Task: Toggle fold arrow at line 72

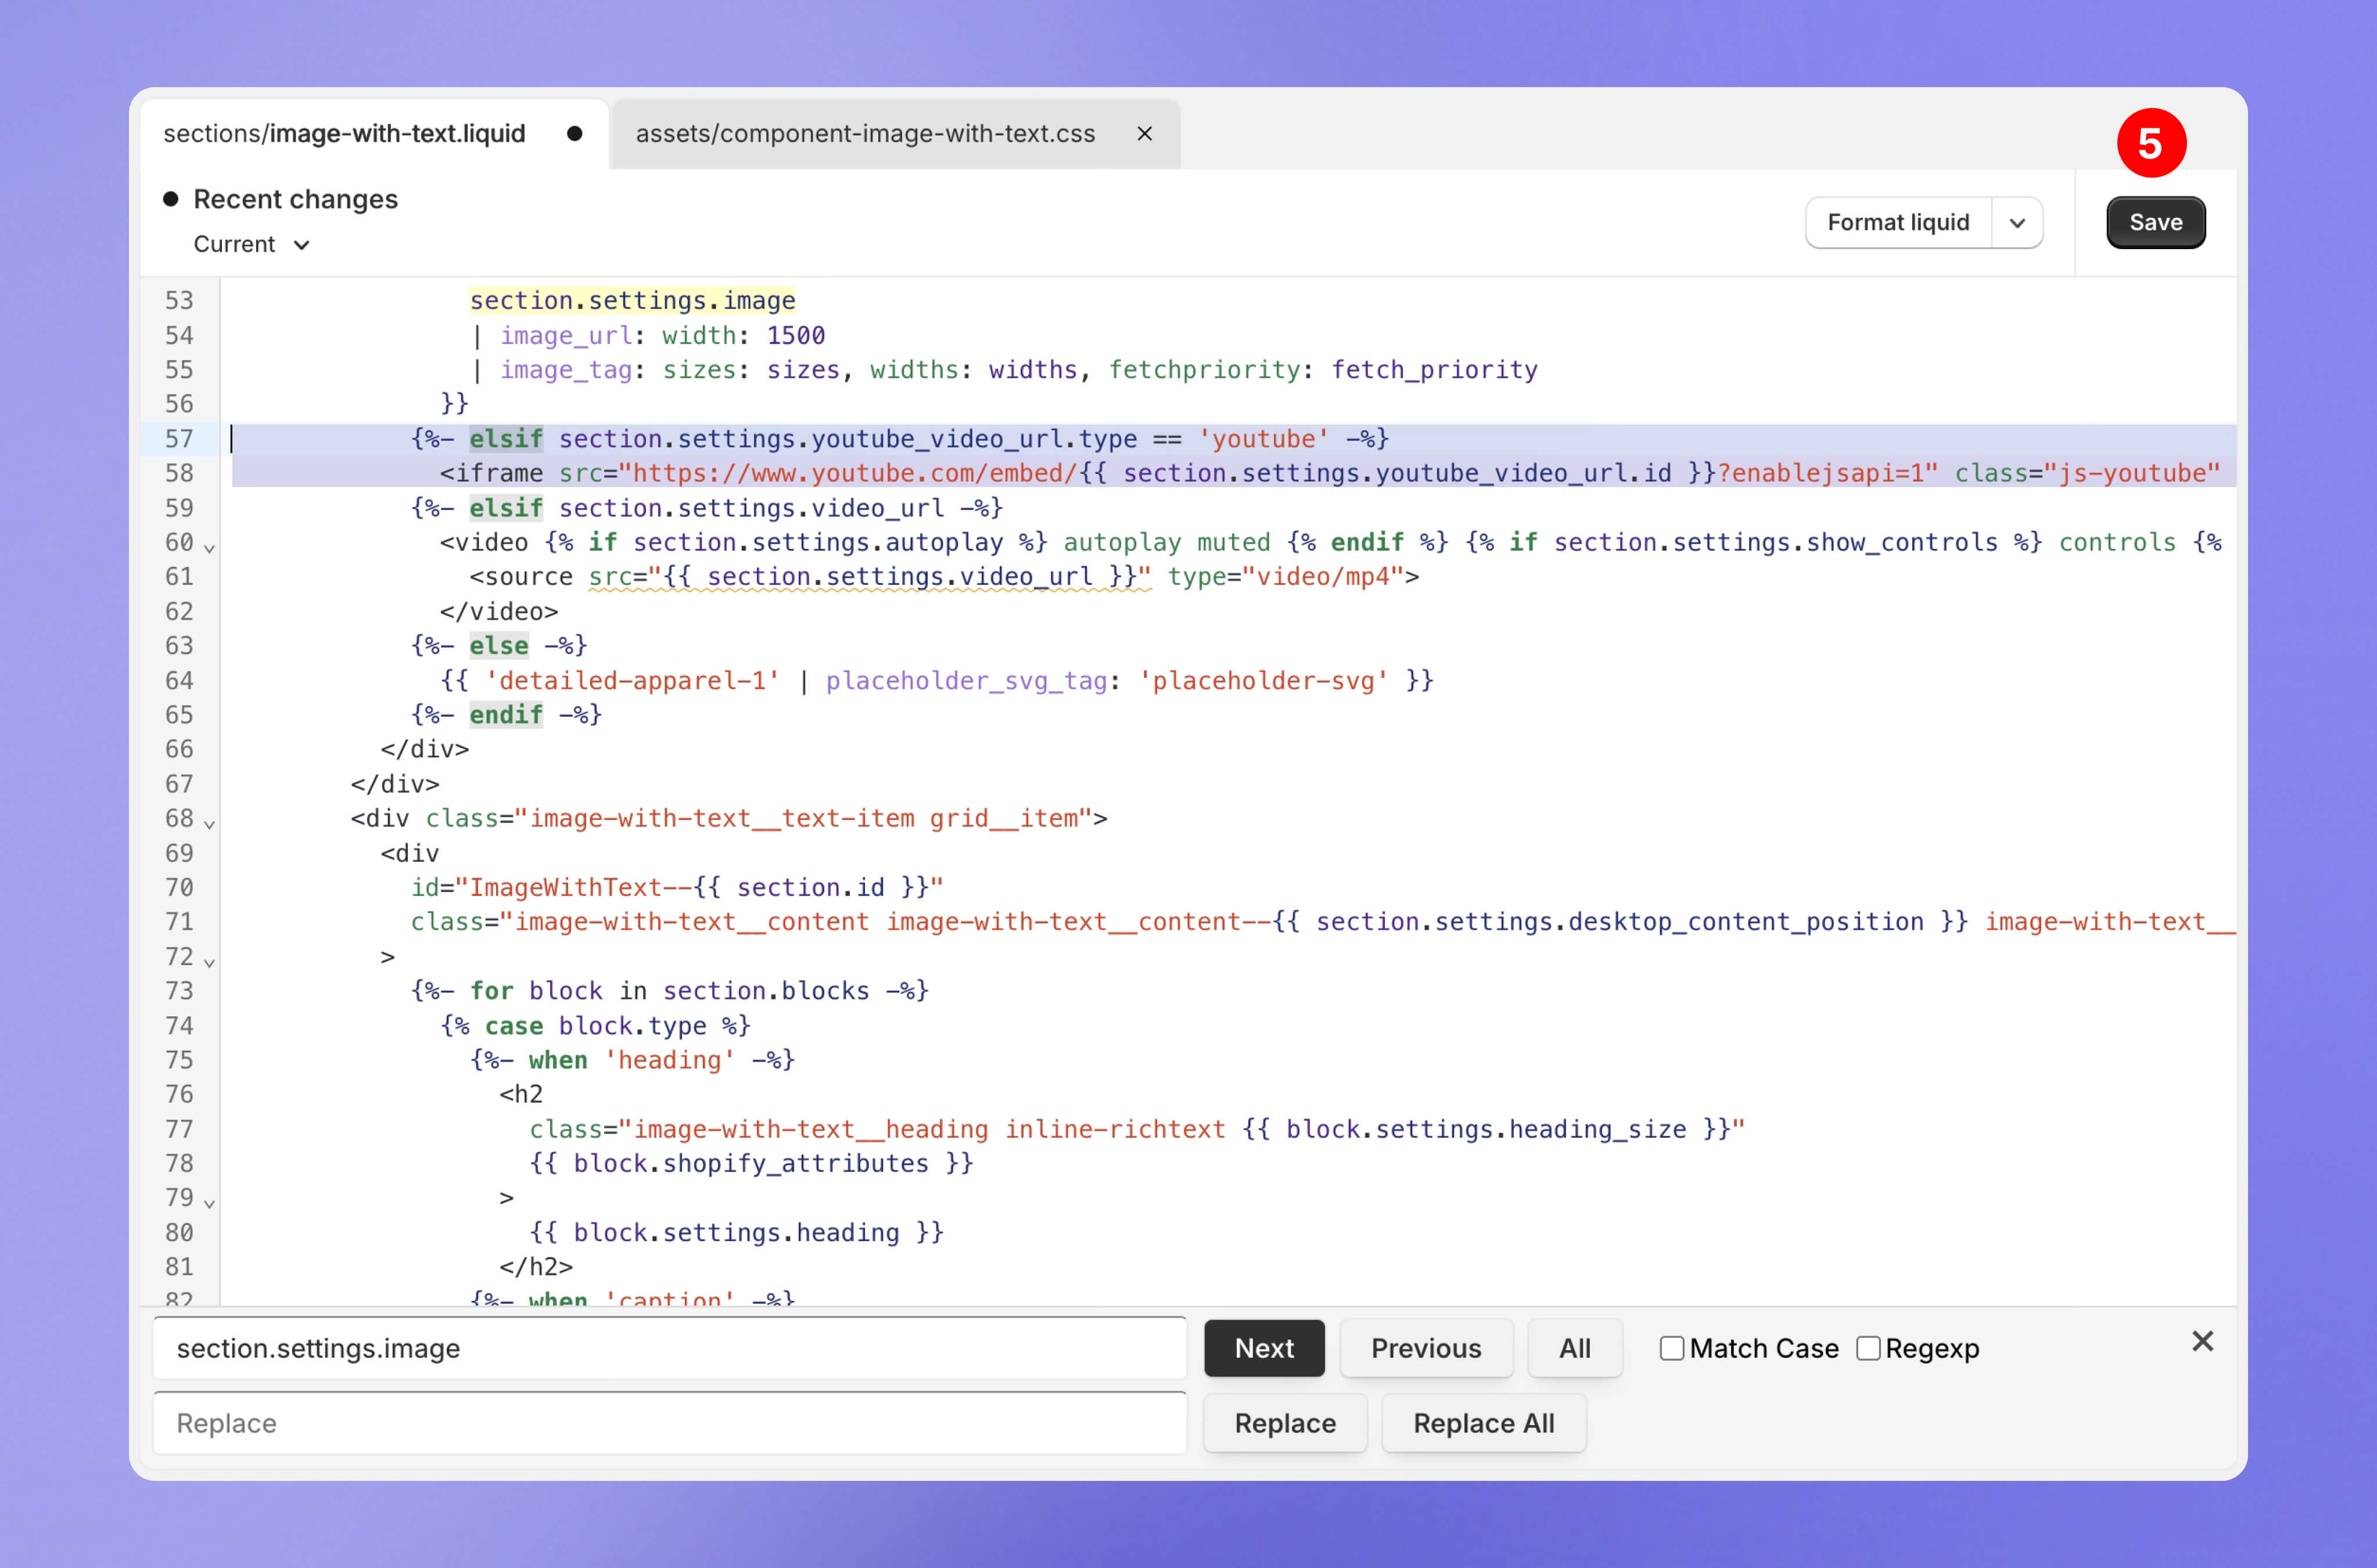Action: tap(209, 961)
